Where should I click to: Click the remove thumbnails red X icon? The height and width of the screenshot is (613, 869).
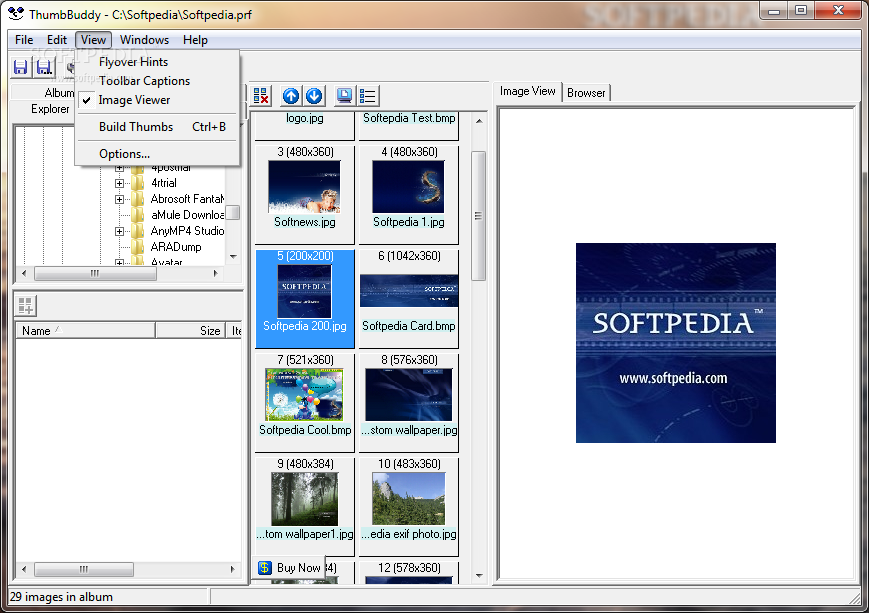click(261, 96)
